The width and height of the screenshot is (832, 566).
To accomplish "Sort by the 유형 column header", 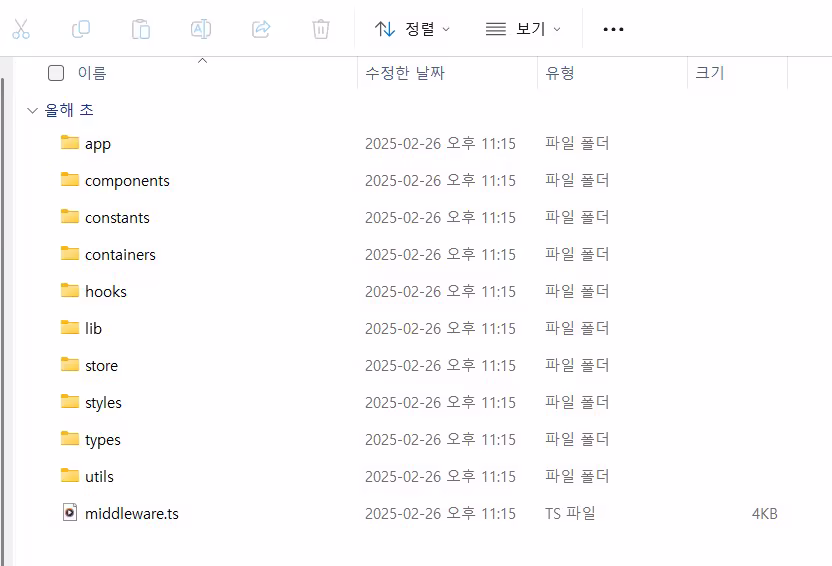I will click(560, 73).
